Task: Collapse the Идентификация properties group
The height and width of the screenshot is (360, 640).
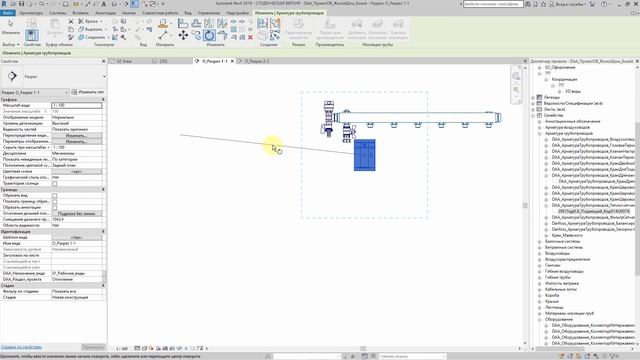Action: pos(103,231)
